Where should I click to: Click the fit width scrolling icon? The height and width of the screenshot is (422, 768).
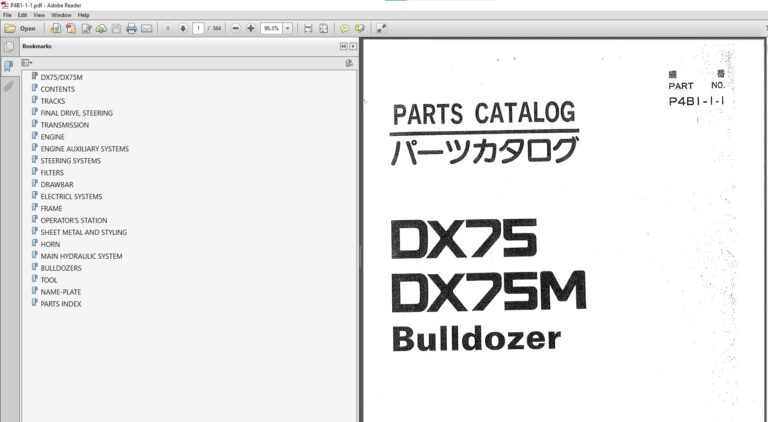coord(308,28)
